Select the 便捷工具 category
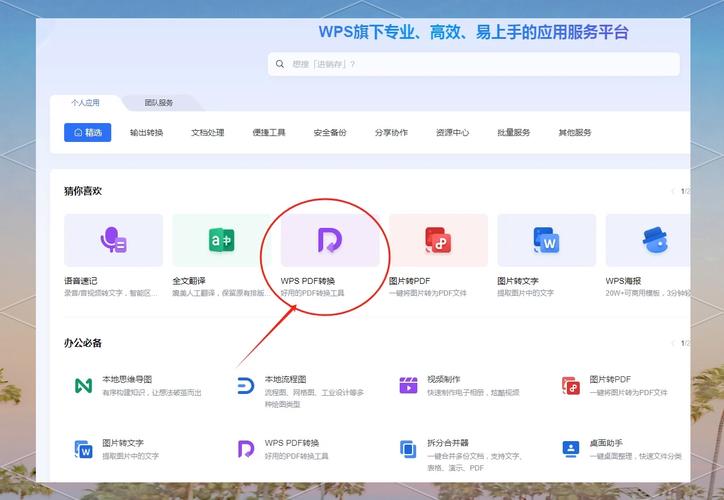The height and width of the screenshot is (500, 724). point(269,133)
